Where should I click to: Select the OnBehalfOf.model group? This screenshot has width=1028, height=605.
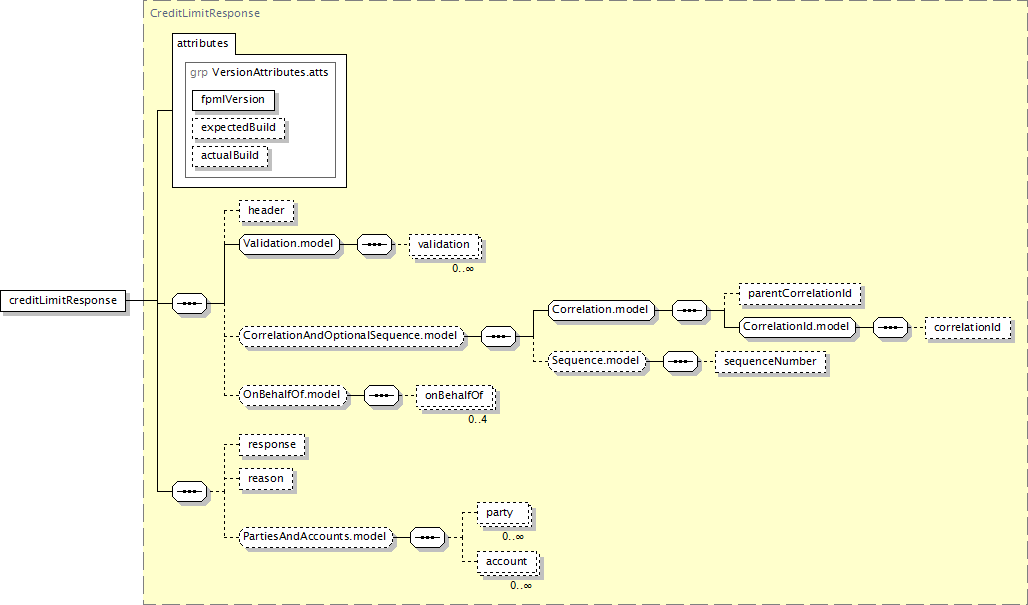[x=292, y=395]
